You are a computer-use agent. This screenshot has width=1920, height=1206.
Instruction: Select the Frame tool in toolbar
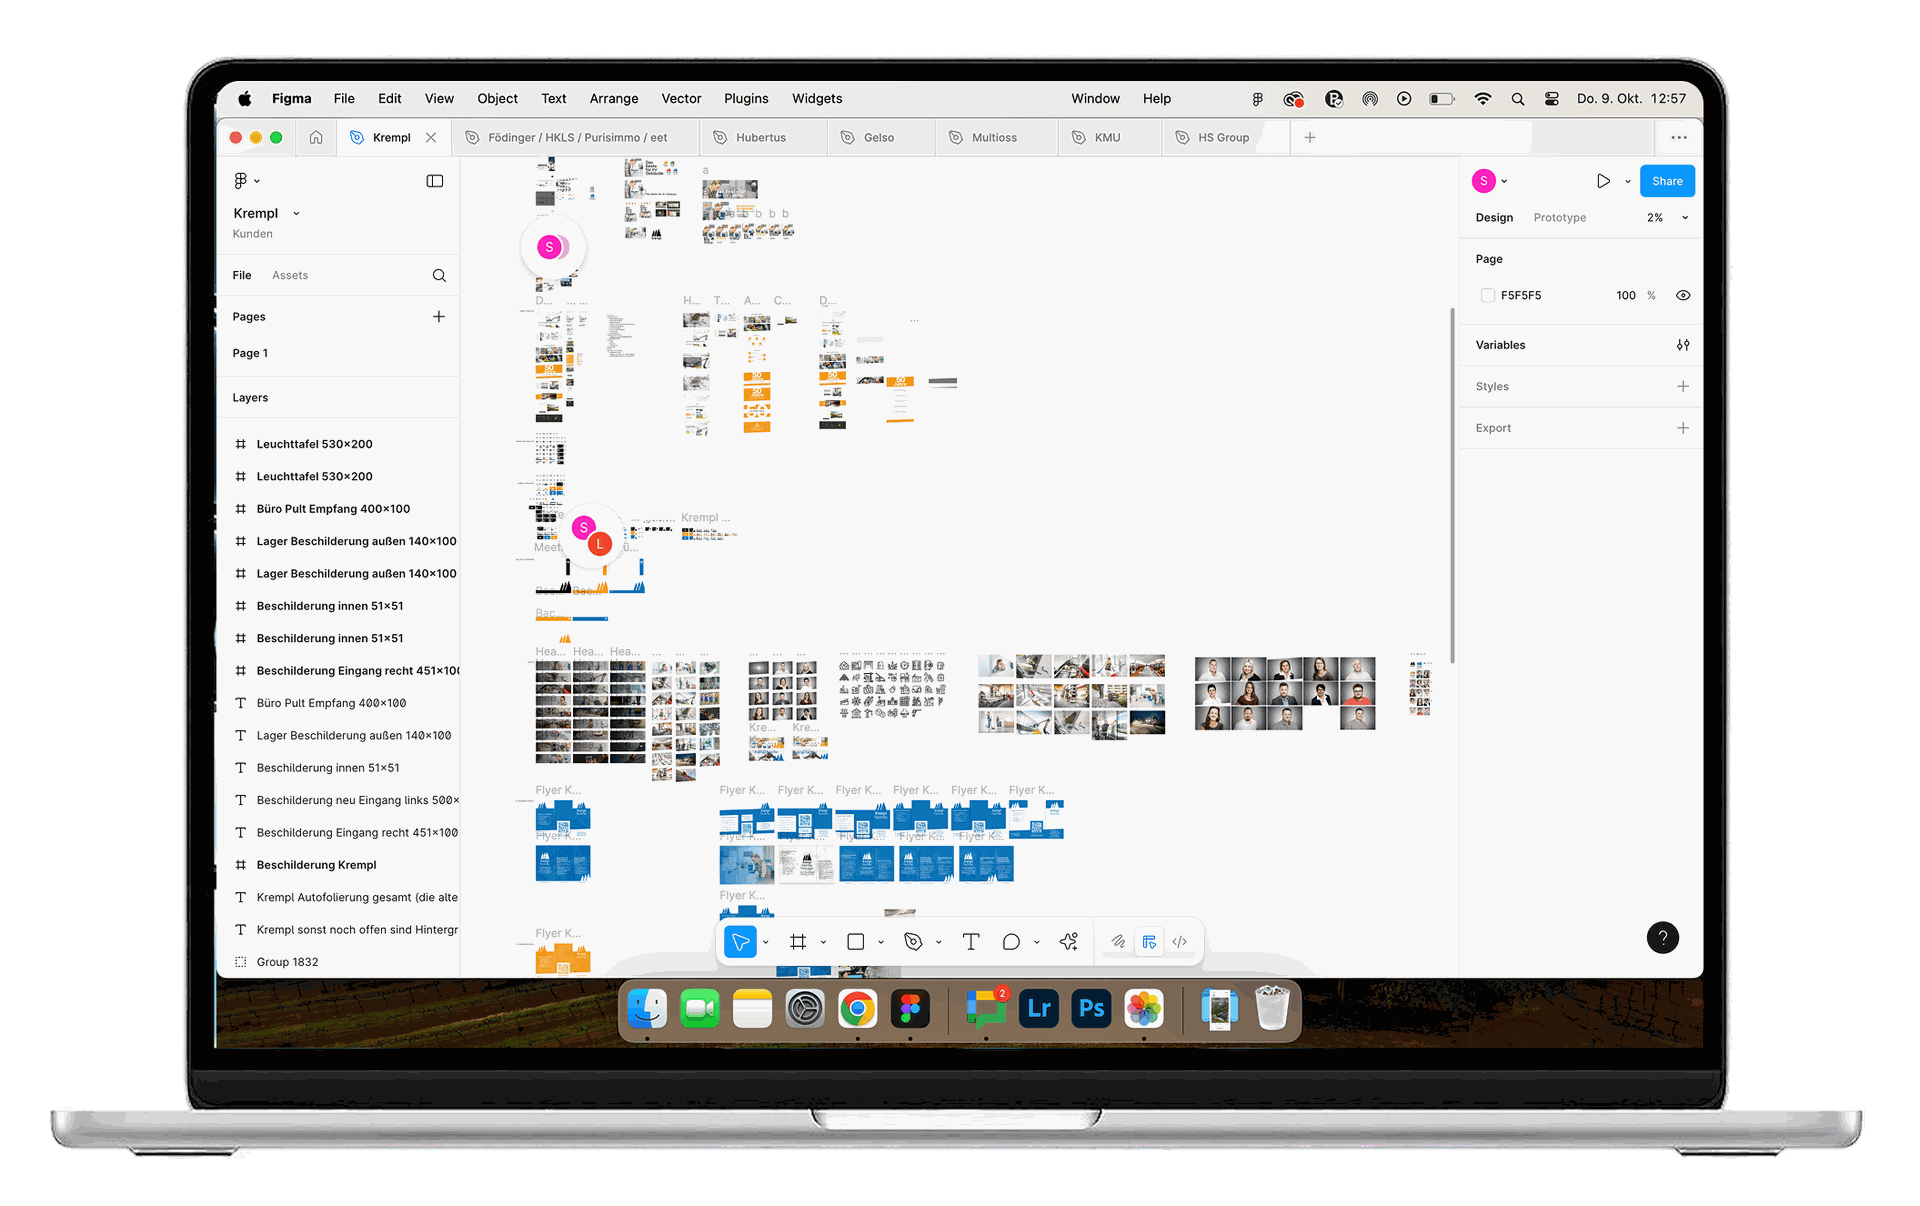point(797,941)
